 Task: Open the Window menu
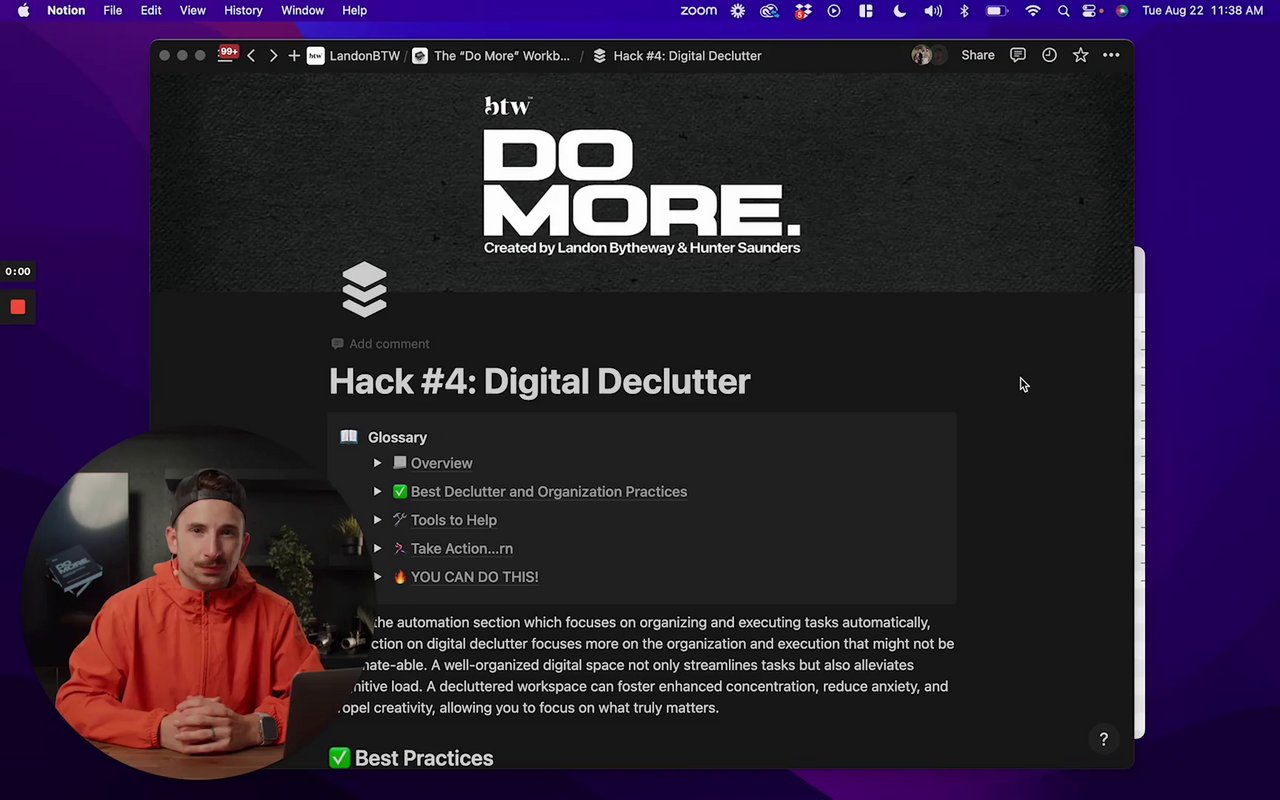point(302,10)
